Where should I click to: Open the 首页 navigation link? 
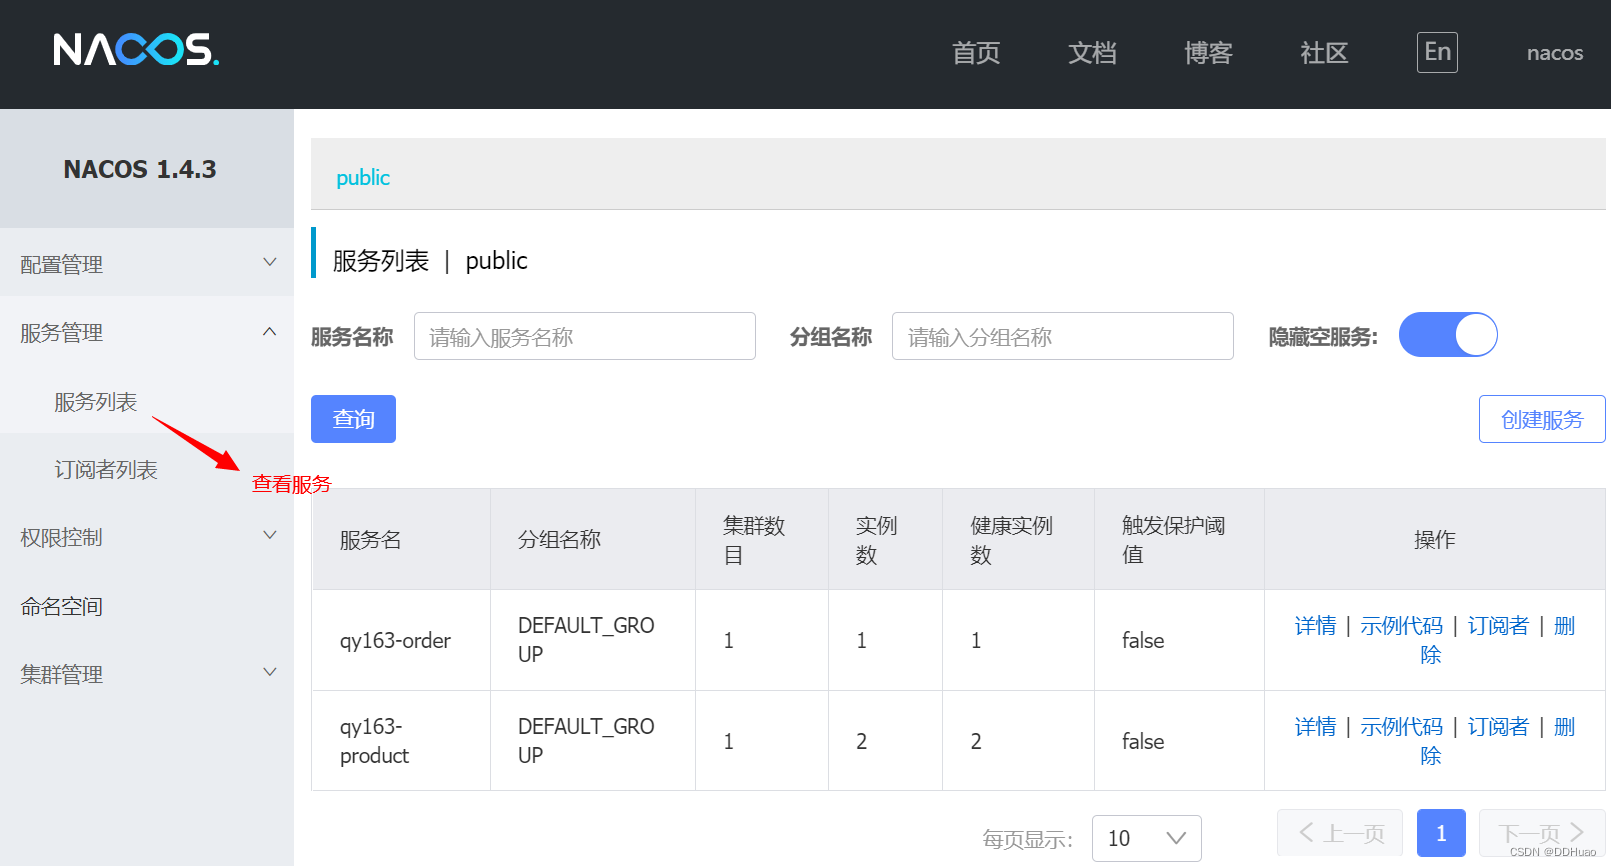pos(976,53)
